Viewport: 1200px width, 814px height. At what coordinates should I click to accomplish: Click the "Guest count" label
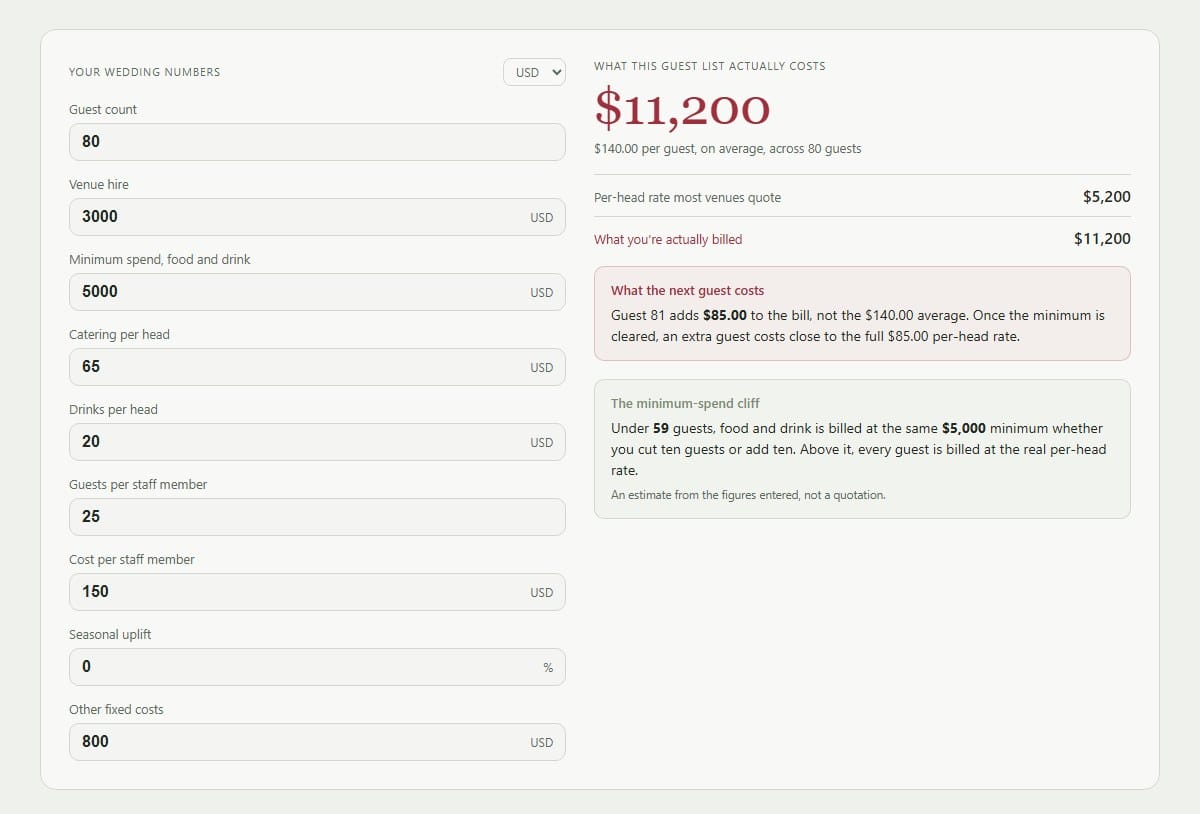[x=103, y=110]
